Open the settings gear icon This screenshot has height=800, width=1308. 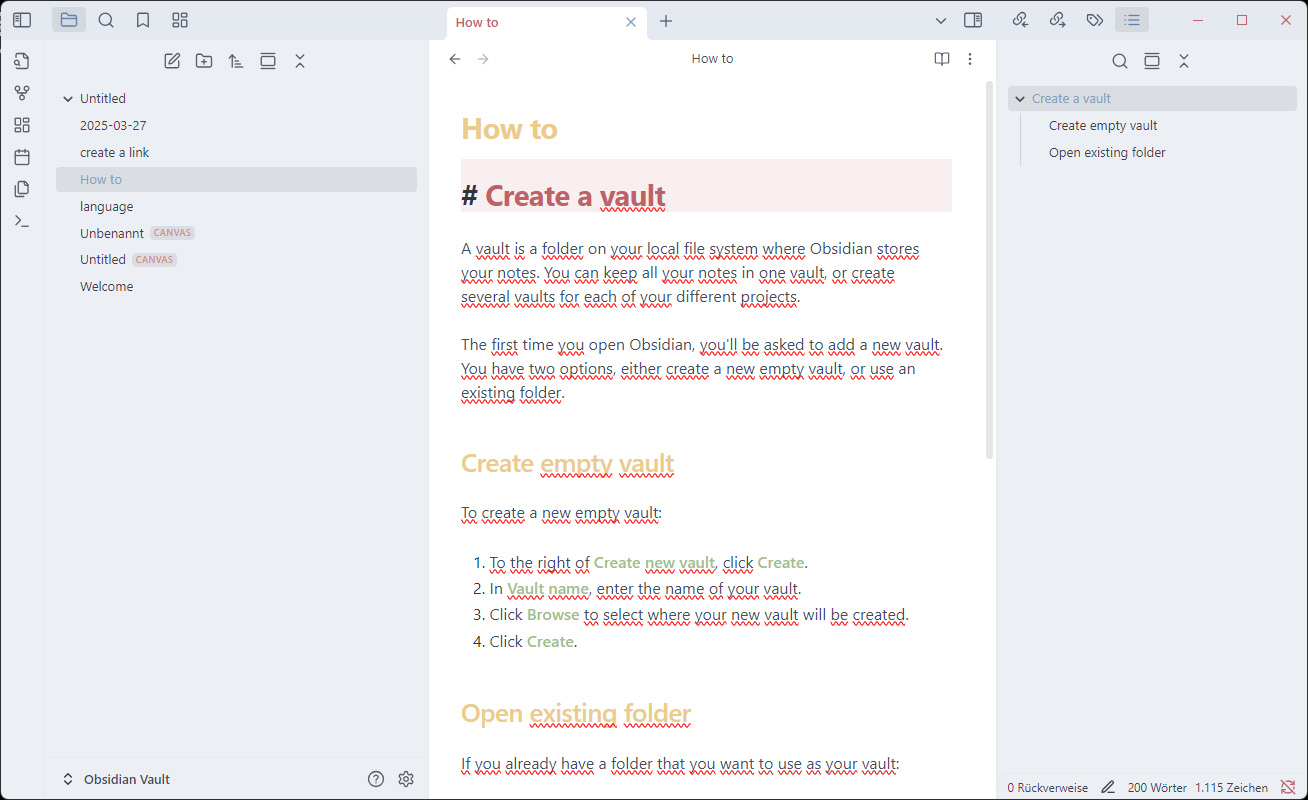point(406,779)
